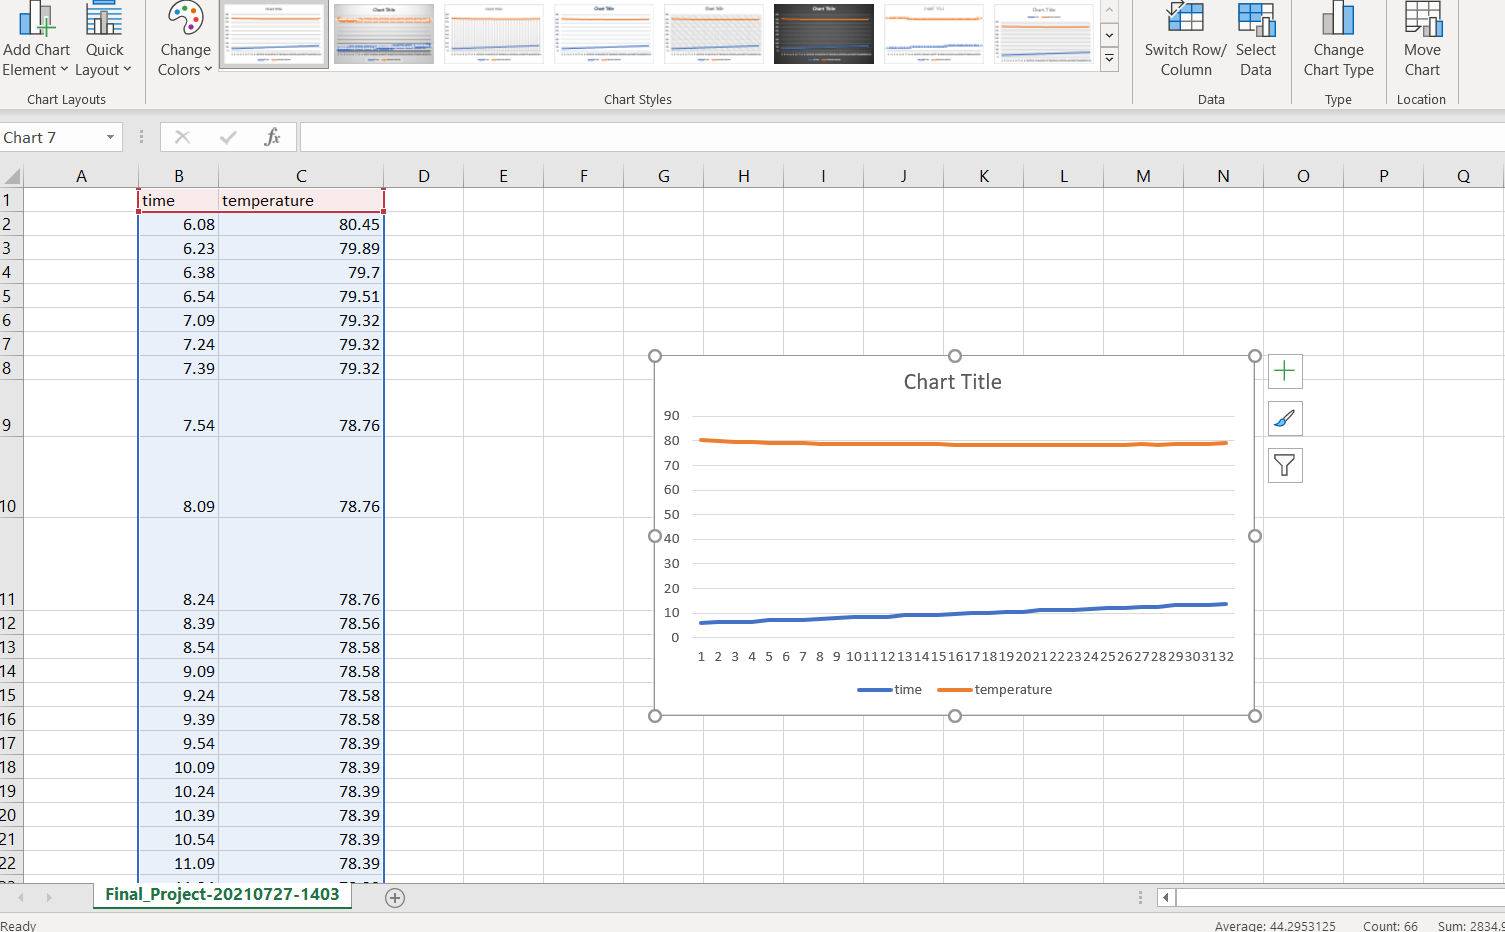Click into the formula bar input
Viewport: 1505px width, 932px height.
point(900,137)
